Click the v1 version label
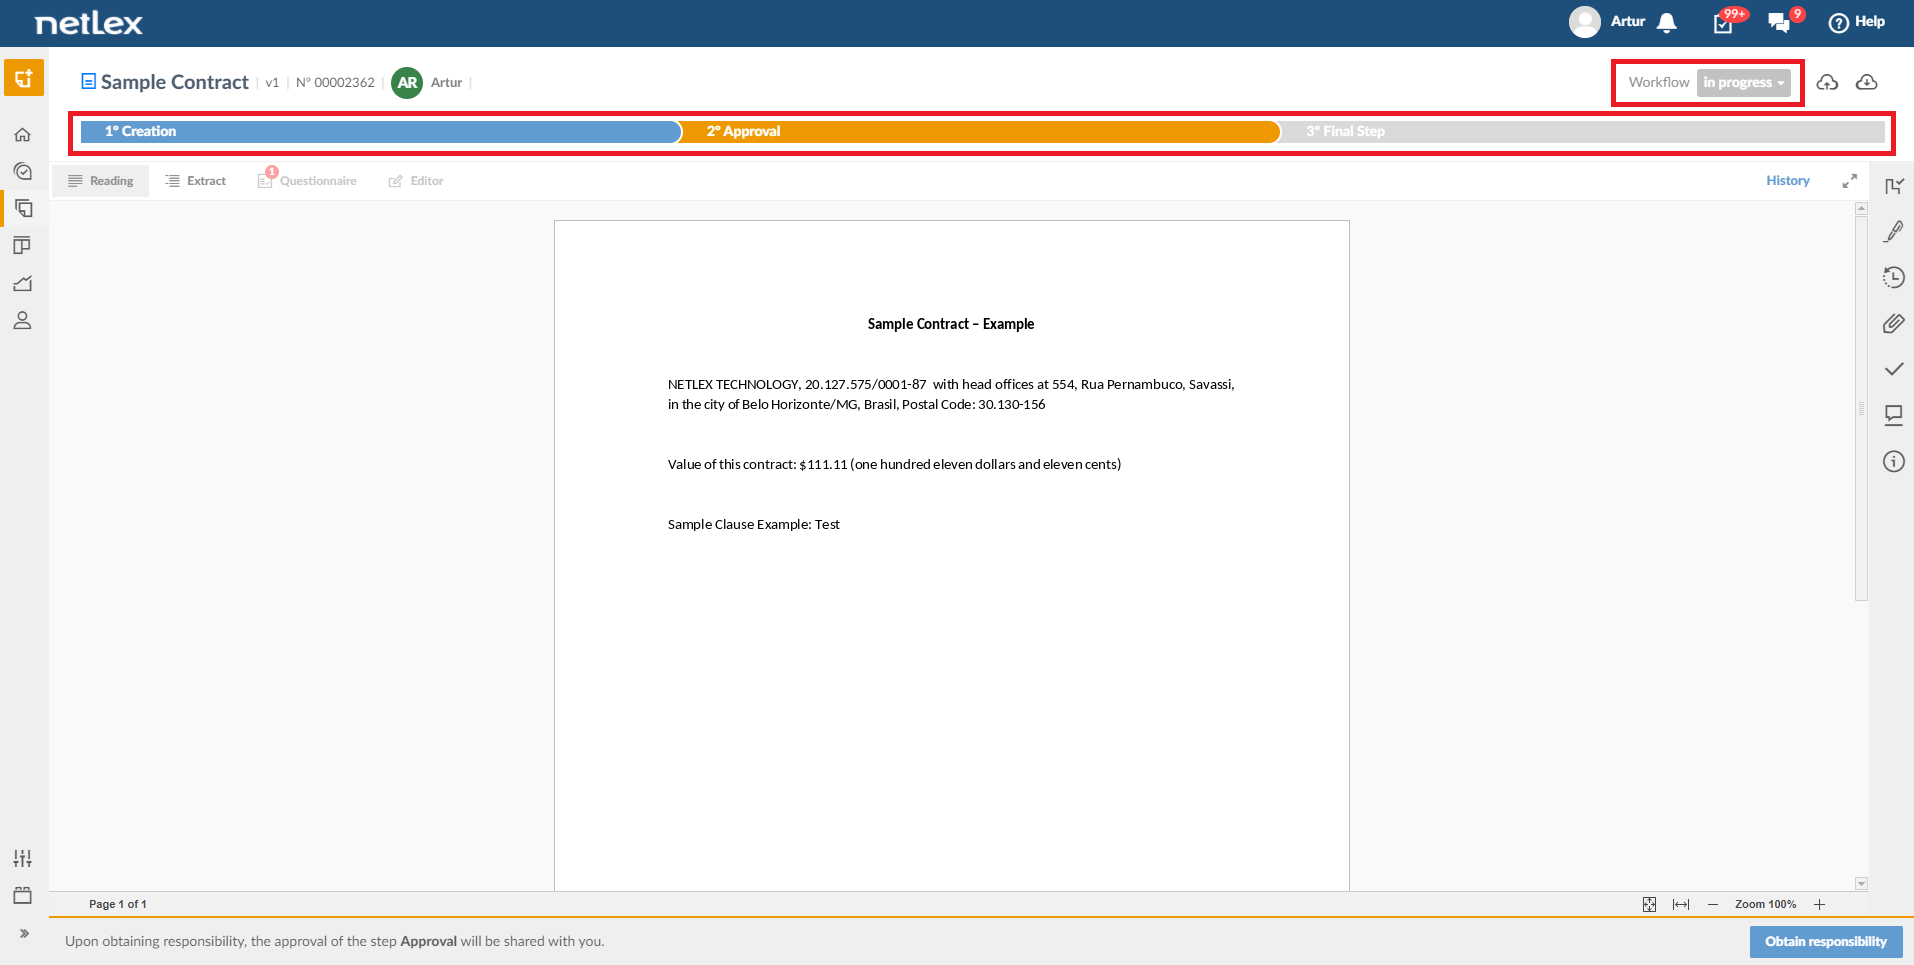1914x965 pixels. [x=272, y=83]
